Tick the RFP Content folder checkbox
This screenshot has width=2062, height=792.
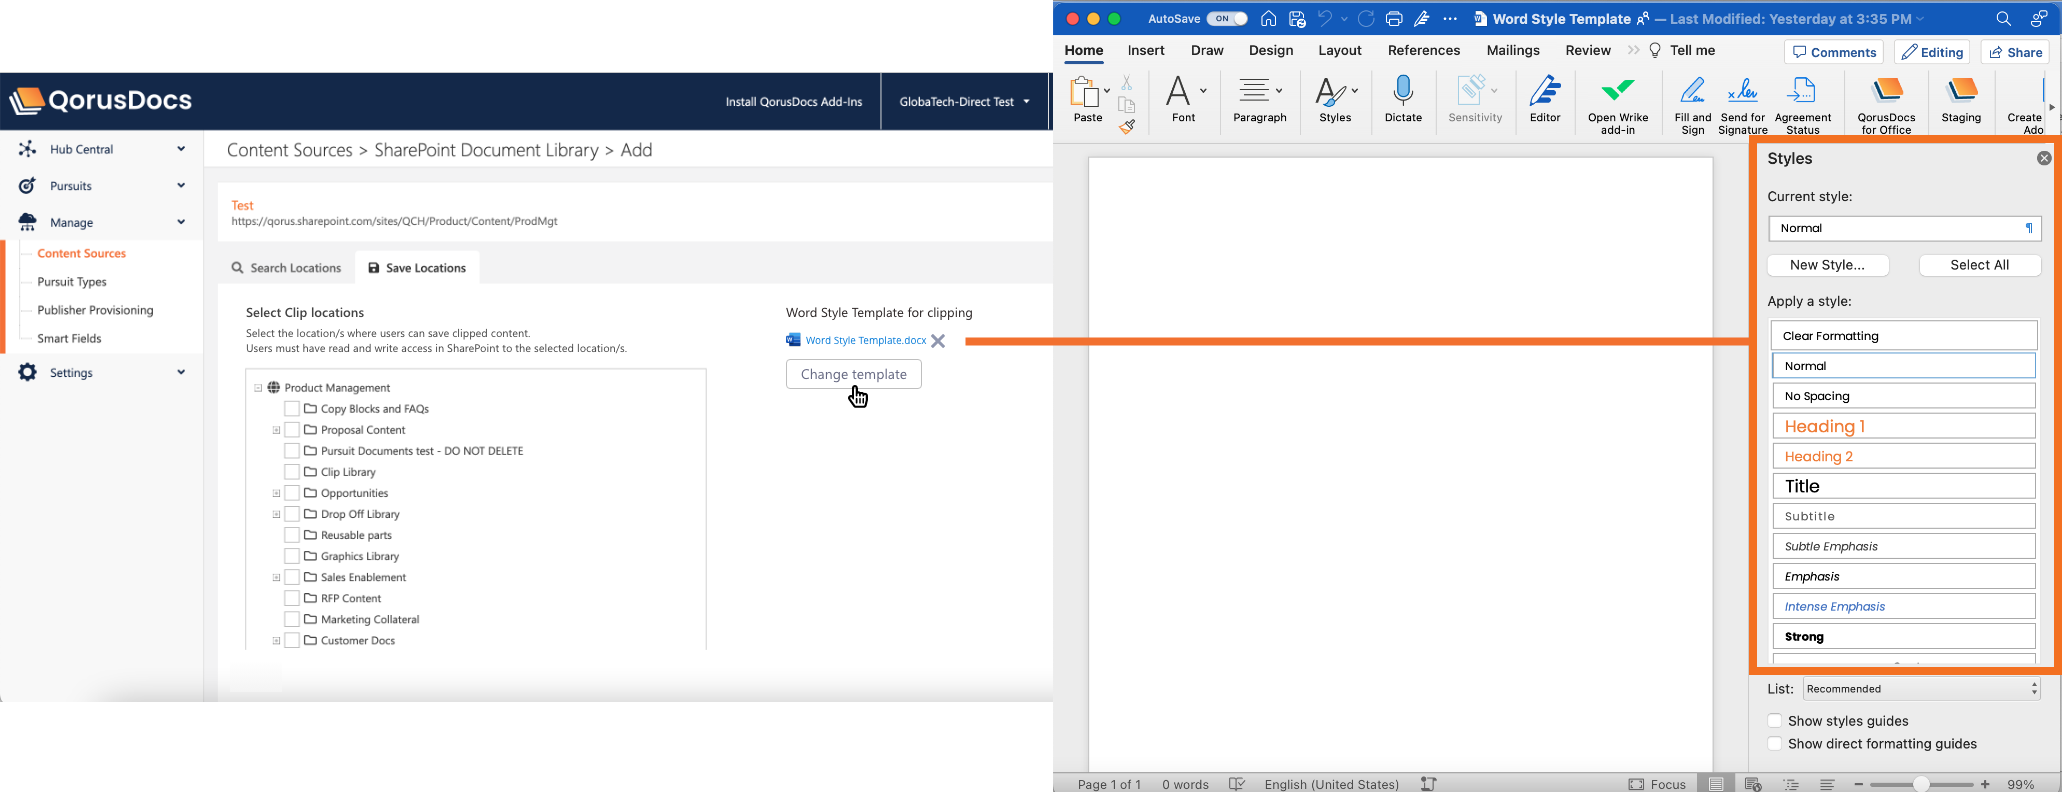coord(292,598)
